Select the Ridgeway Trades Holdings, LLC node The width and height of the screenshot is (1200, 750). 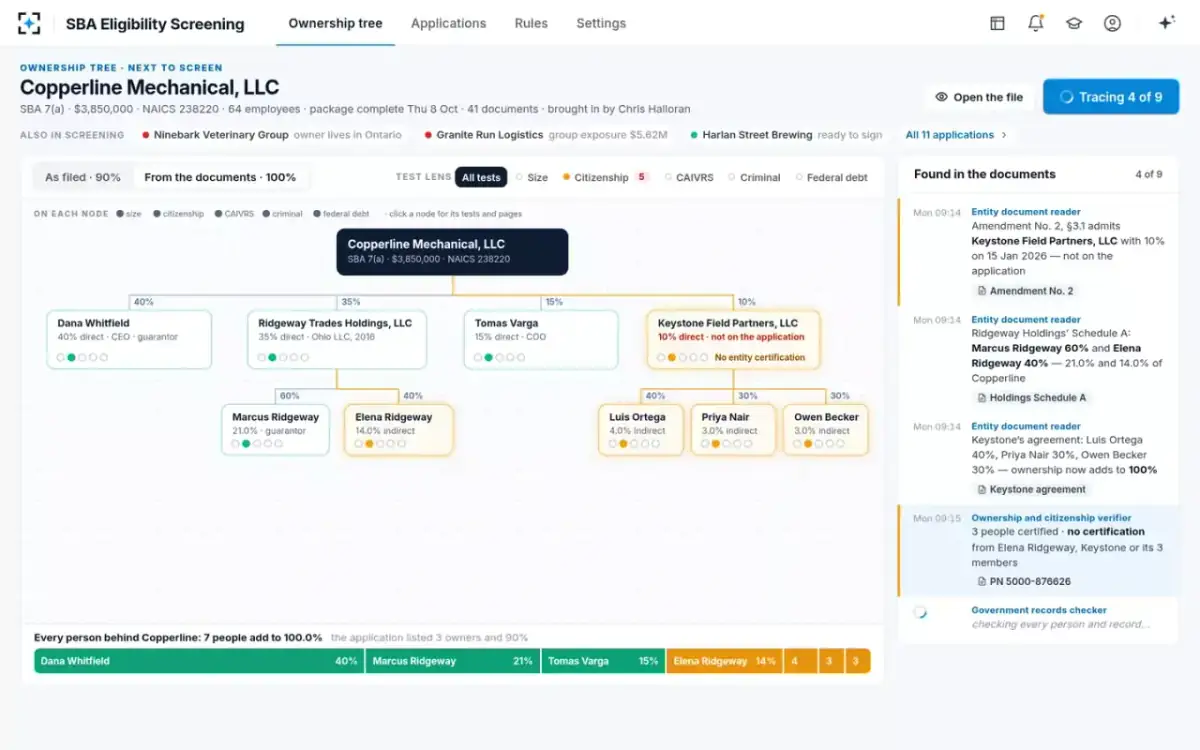337,339
